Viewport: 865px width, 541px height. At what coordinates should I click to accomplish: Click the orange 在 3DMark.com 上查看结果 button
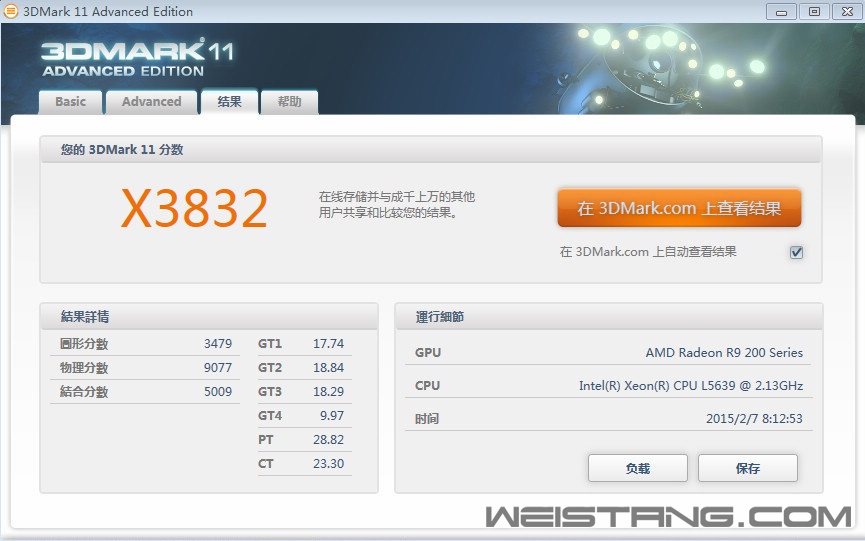[679, 208]
